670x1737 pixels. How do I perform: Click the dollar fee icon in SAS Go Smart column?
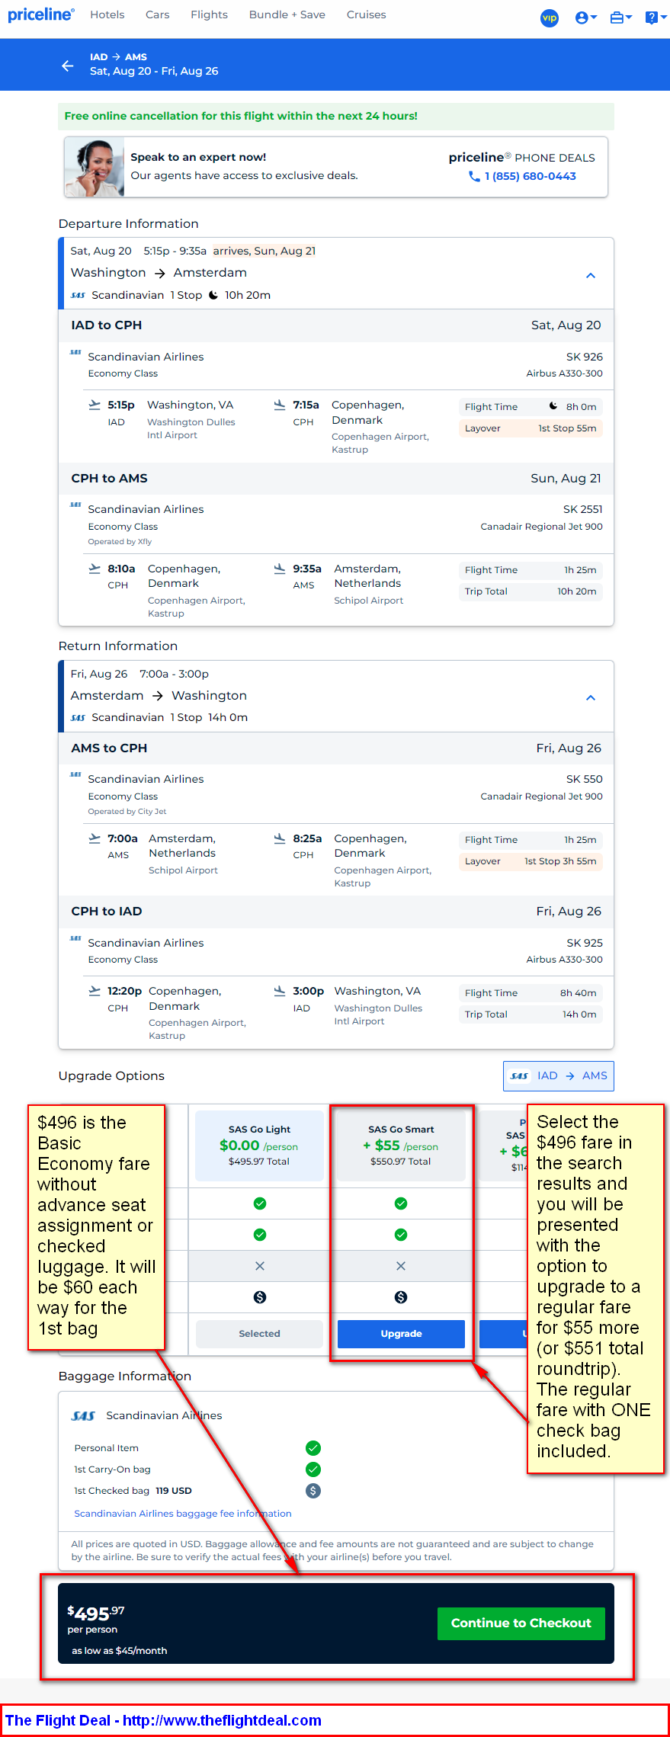tap(401, 1297)
